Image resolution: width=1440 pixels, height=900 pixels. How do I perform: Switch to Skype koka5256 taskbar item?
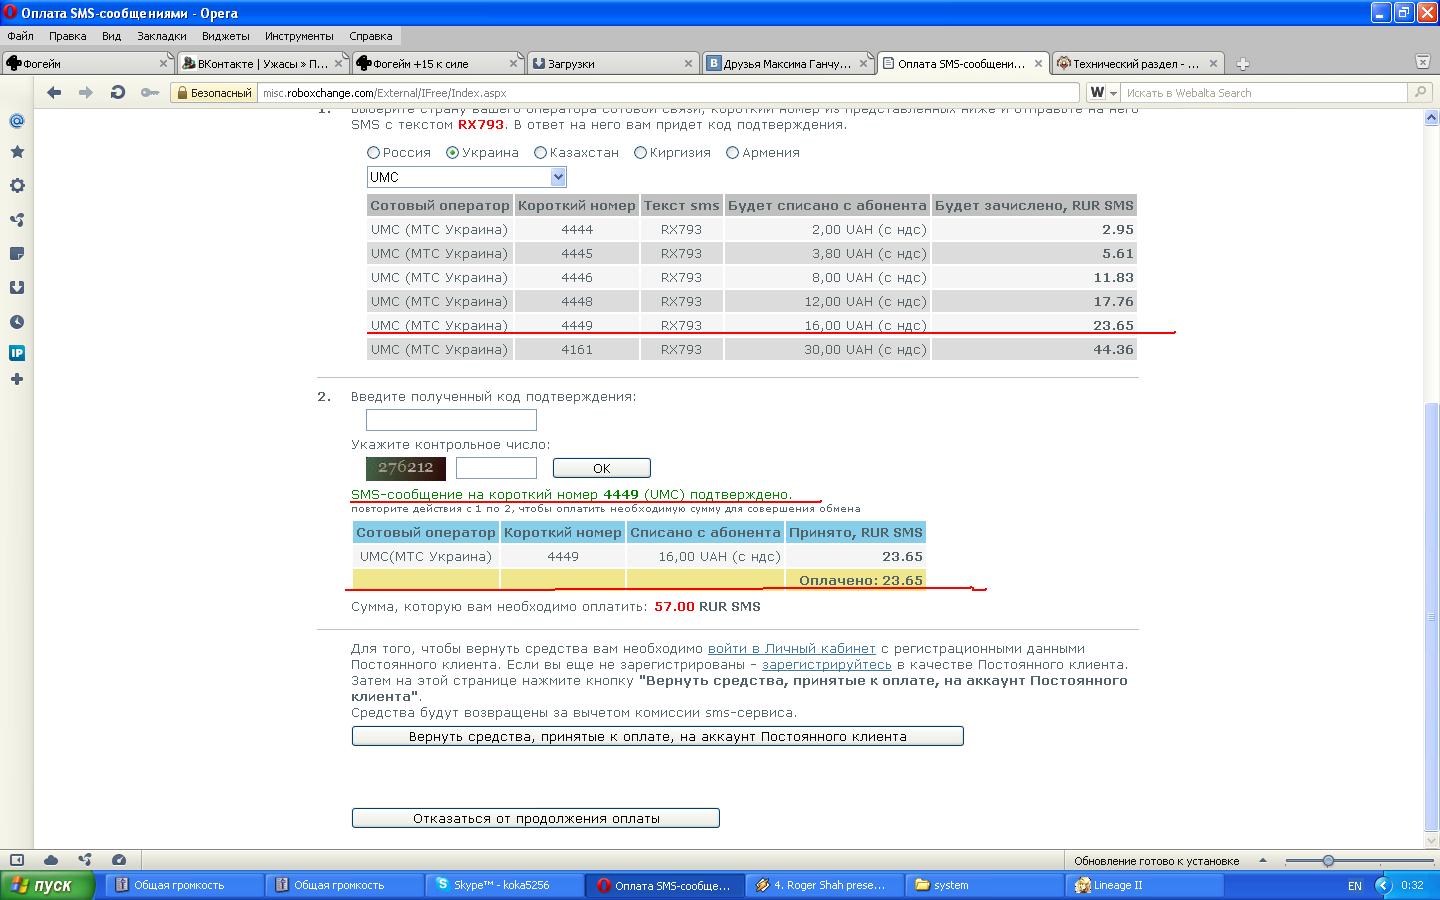506,885
